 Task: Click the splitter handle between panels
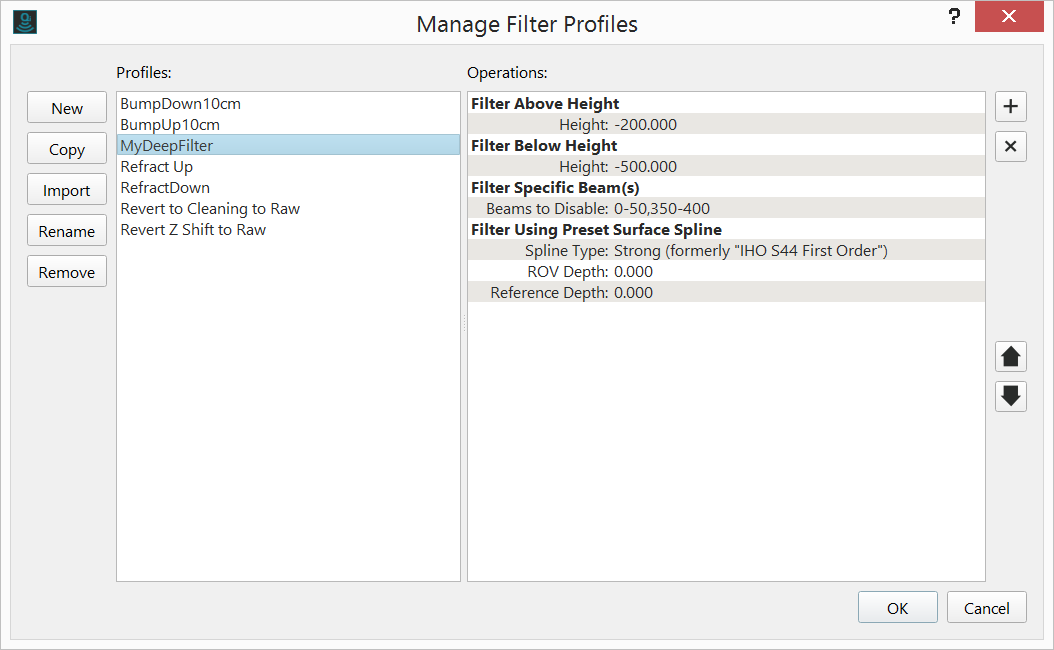(x=464, y=322)
